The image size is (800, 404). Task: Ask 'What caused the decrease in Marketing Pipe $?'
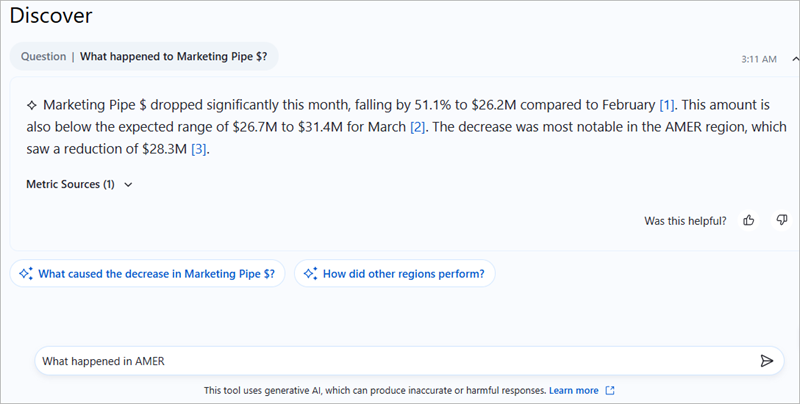[x=161, y=273]
